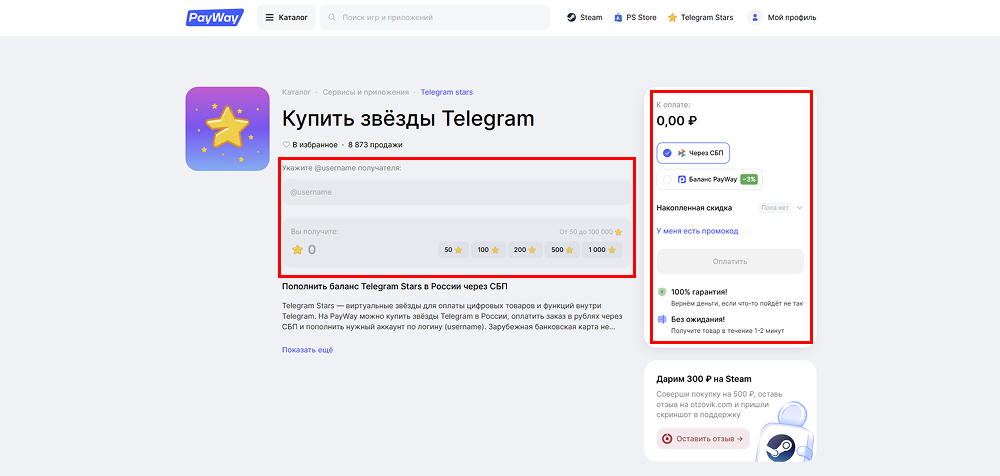Click the От 50 до 100 000 range text

tap(585, 232)
